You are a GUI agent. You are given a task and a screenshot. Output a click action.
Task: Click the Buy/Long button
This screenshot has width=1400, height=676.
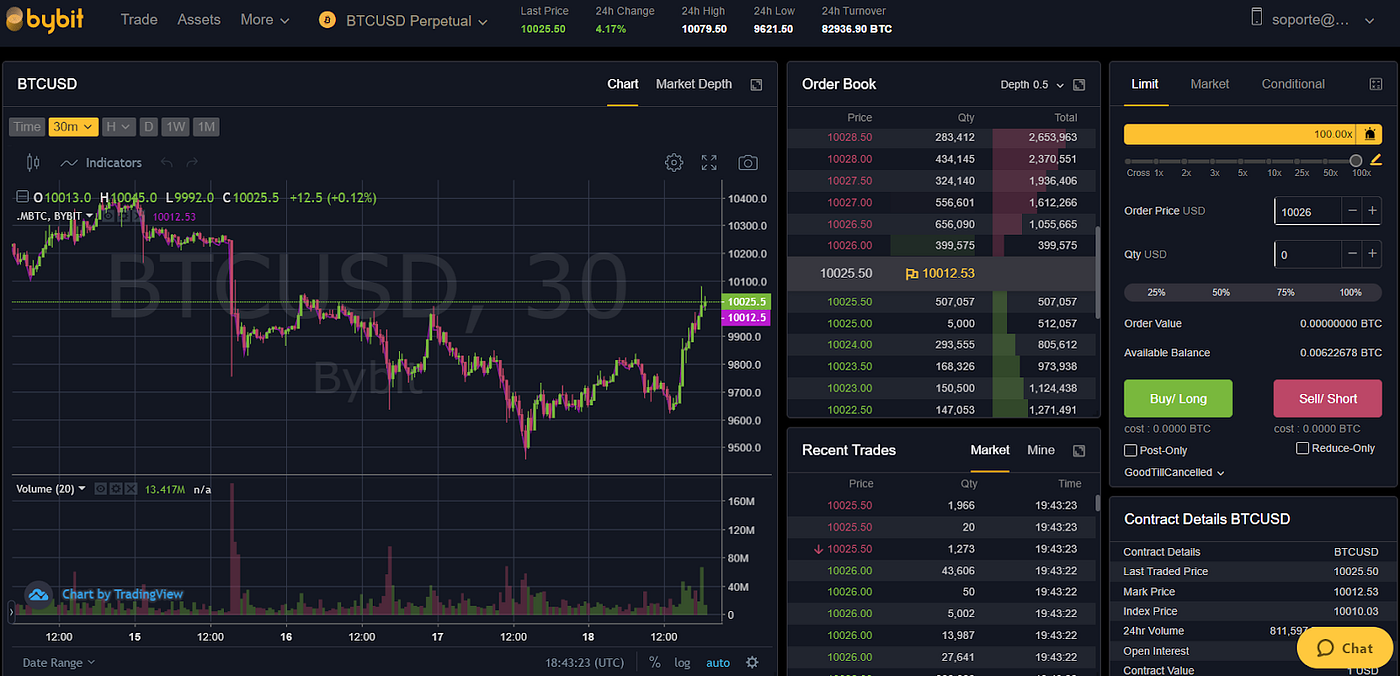click(x=1177, y=398)
